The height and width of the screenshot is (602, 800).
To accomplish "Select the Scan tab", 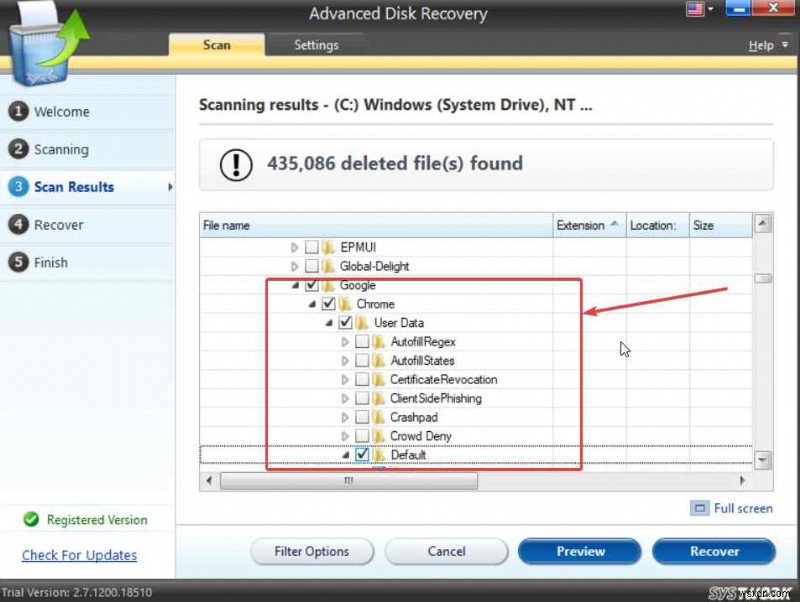I will click(x=216, y=45).
